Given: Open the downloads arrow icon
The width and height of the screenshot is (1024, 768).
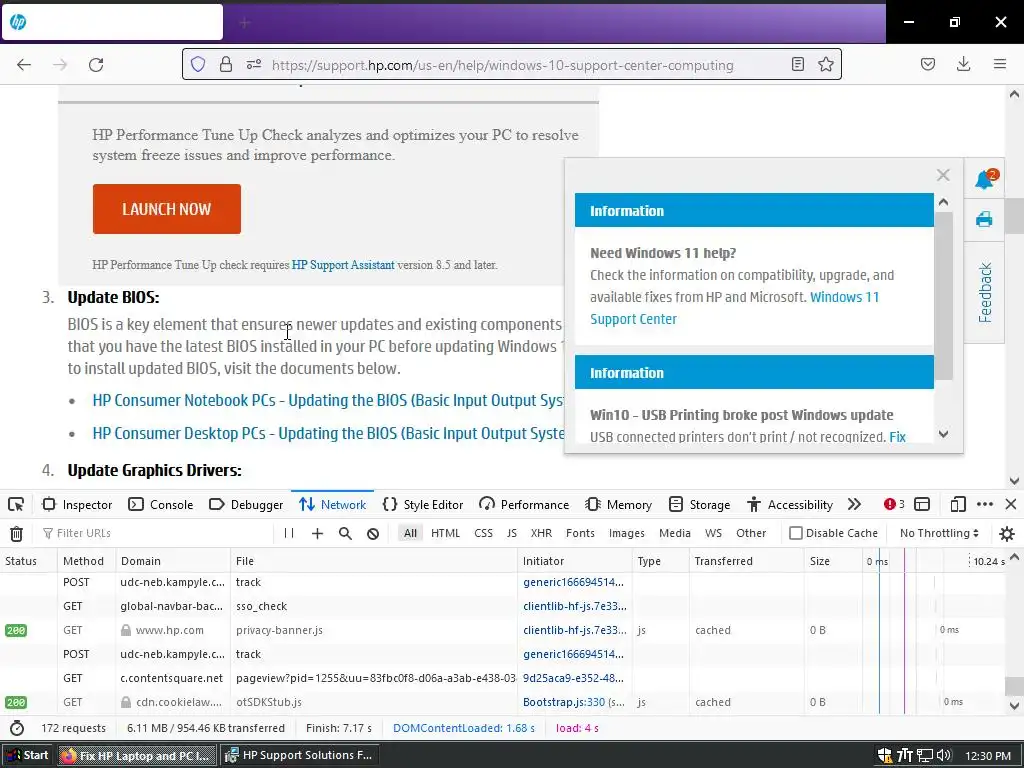Looking at the screenshot, I should pyautogui.click(x=963, y=64).
